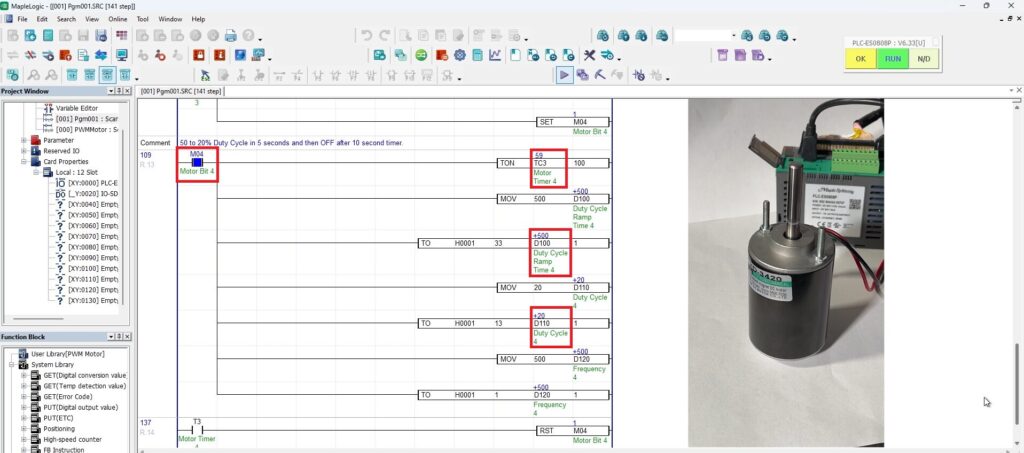Collapse the Local : 12 Slot node
Screen dimensions: 1024x453
pyautogui.click(x=37, y=172)
